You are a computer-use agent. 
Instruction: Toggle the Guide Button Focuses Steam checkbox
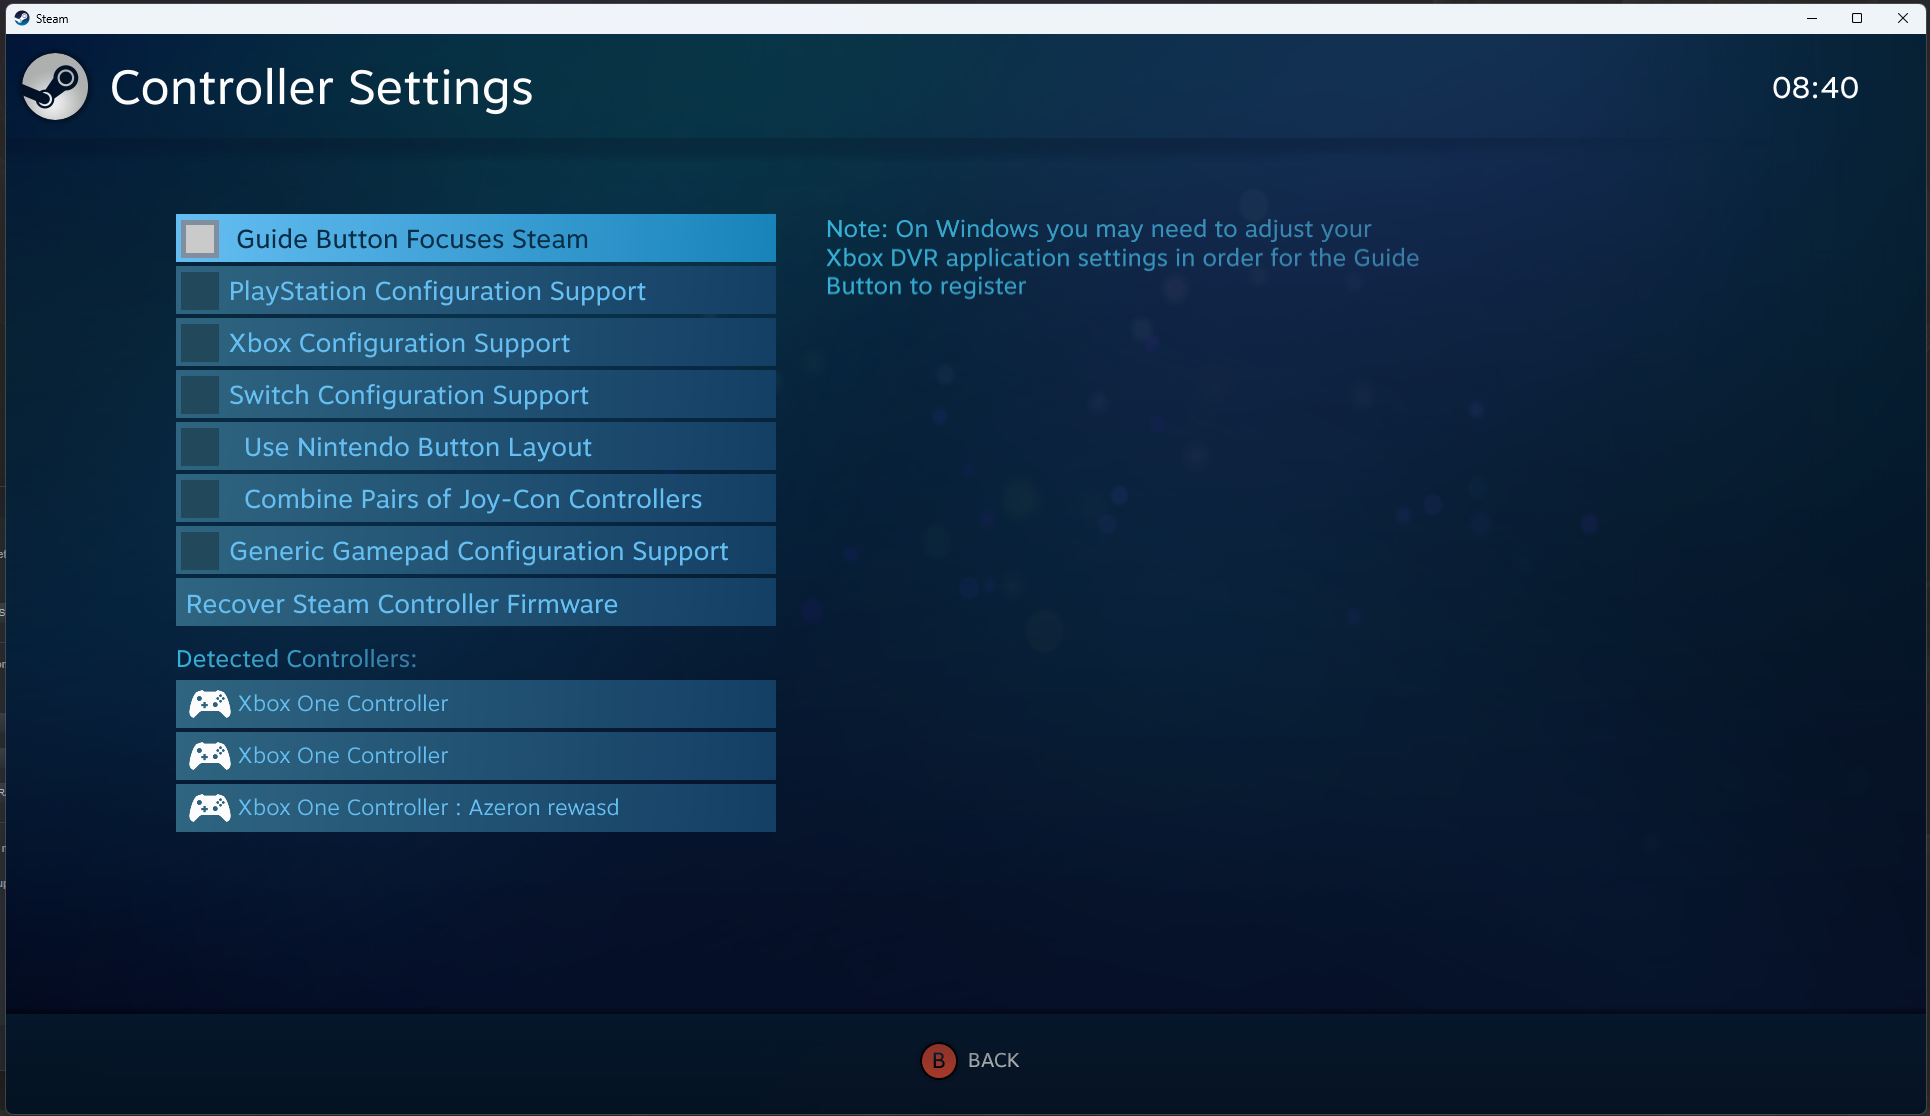(x=201, y=239)
